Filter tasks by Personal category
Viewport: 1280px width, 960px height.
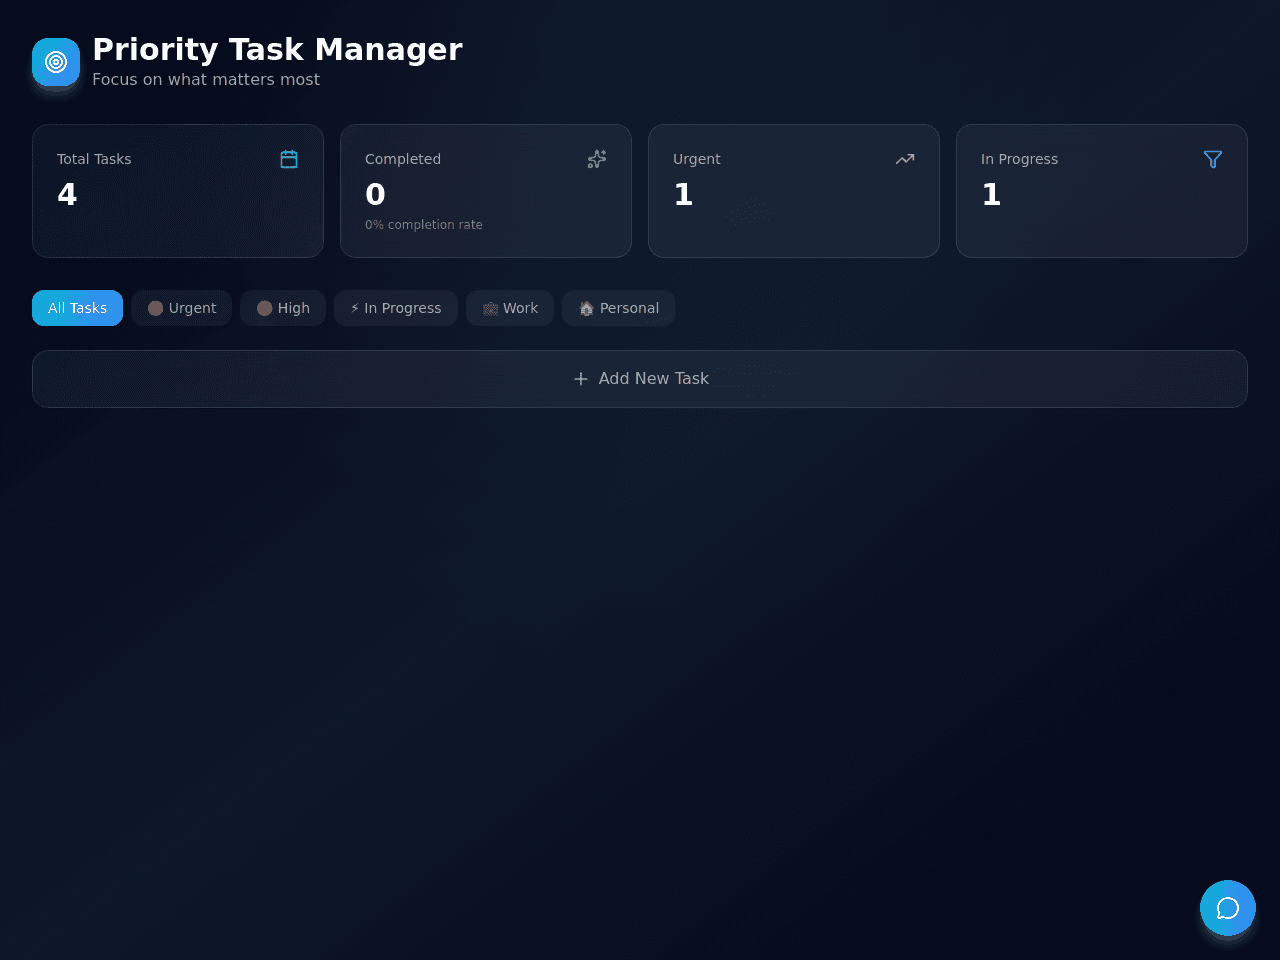[x=619, y=308]
